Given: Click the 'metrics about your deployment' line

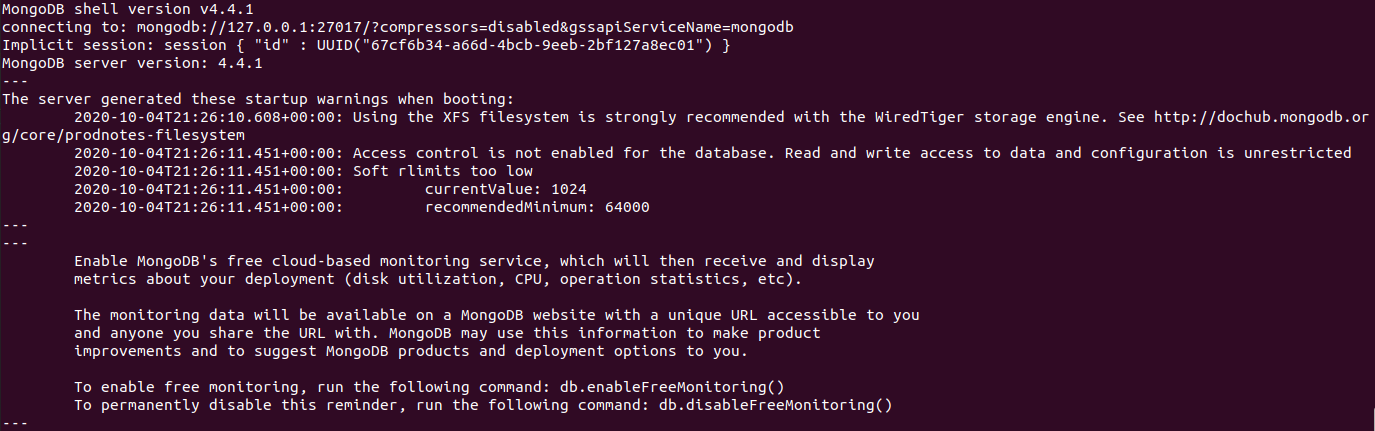Looking at the screenshot, I should (x=438, y=279).
